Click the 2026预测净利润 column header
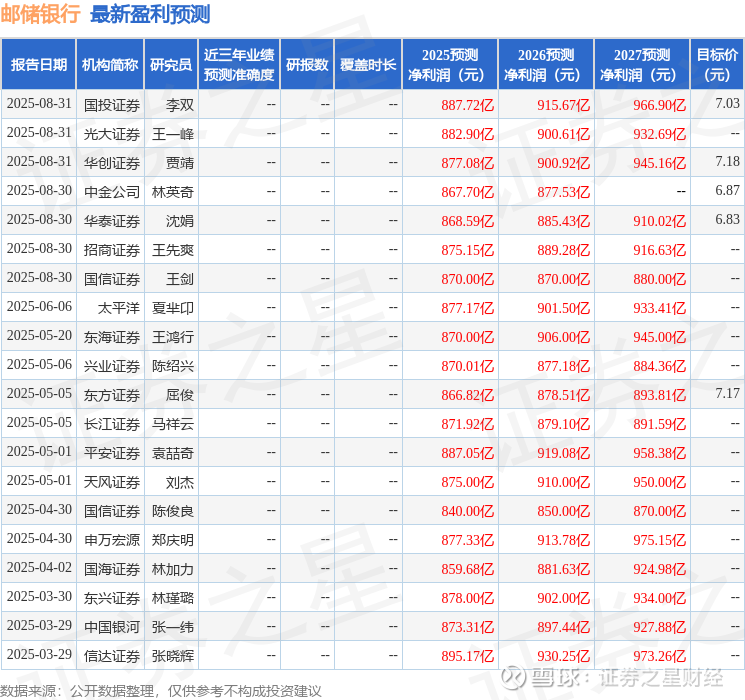This screenshot has height=700, width=745. click(546, 65)
